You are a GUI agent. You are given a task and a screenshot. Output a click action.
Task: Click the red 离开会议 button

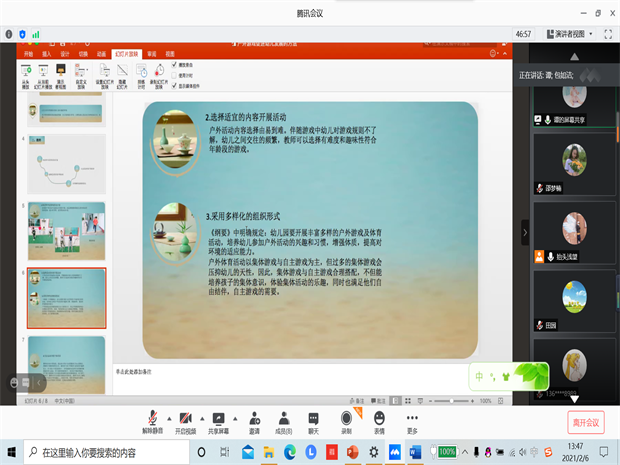585,422
